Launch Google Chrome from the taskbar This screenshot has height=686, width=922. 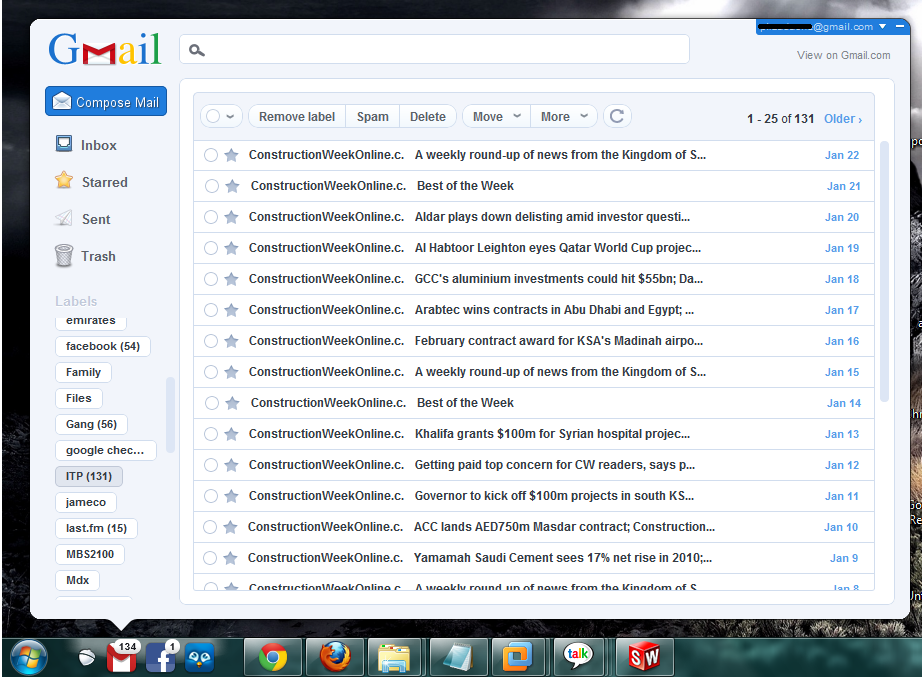click(273, 657)
